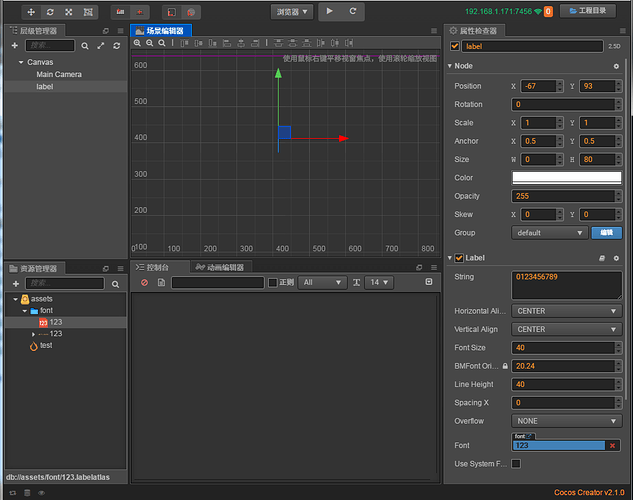Open the Horizontal Align CENTER dropdown
The image size is (633, 500).
pyautogui.click(x=566, y=311)
